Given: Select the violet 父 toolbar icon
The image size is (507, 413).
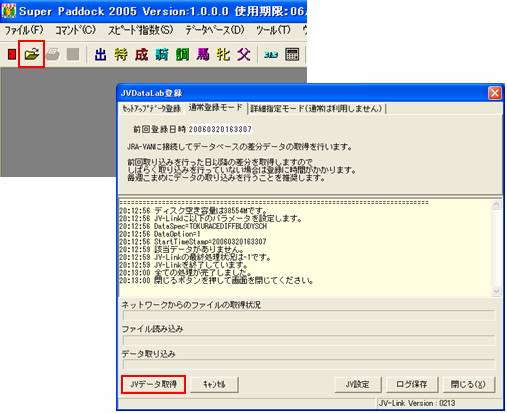Looking at the screenshot, I should pyautogui.click(x=244, y=54).
